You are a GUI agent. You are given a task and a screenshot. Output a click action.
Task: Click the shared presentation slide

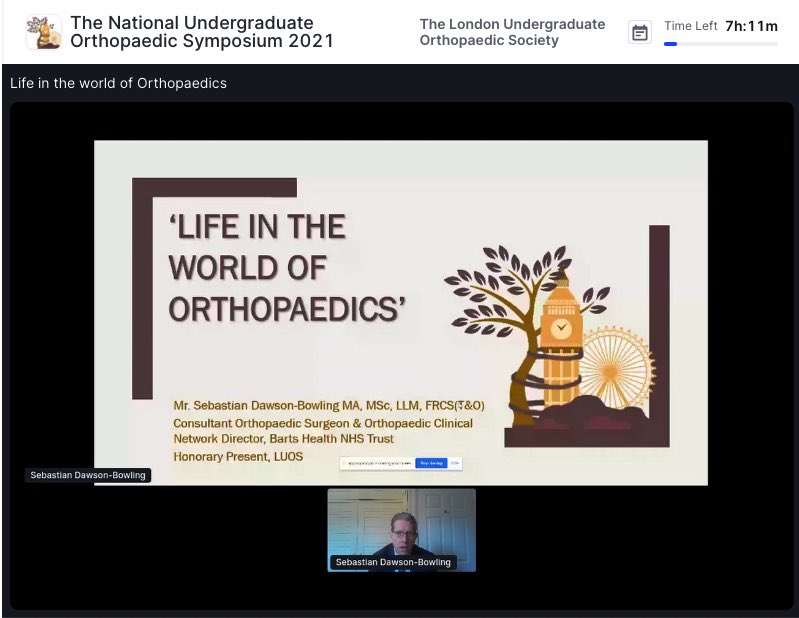[x=401, y=312]
